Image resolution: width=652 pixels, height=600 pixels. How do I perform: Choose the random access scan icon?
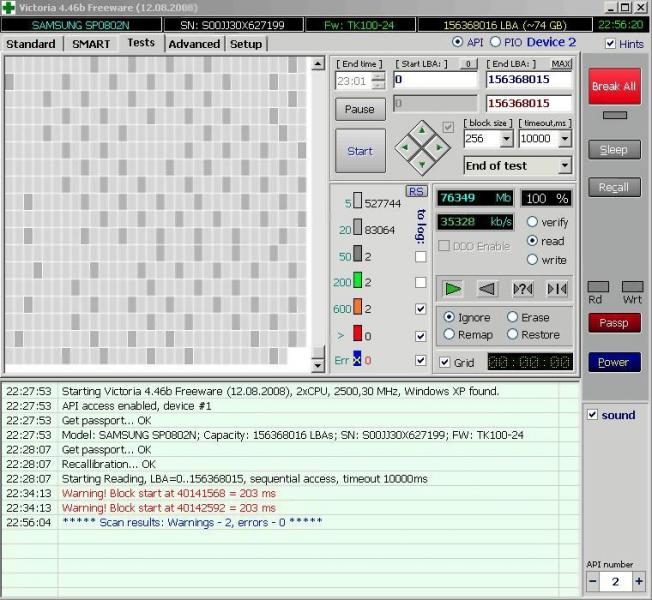(x=522, y=289)
